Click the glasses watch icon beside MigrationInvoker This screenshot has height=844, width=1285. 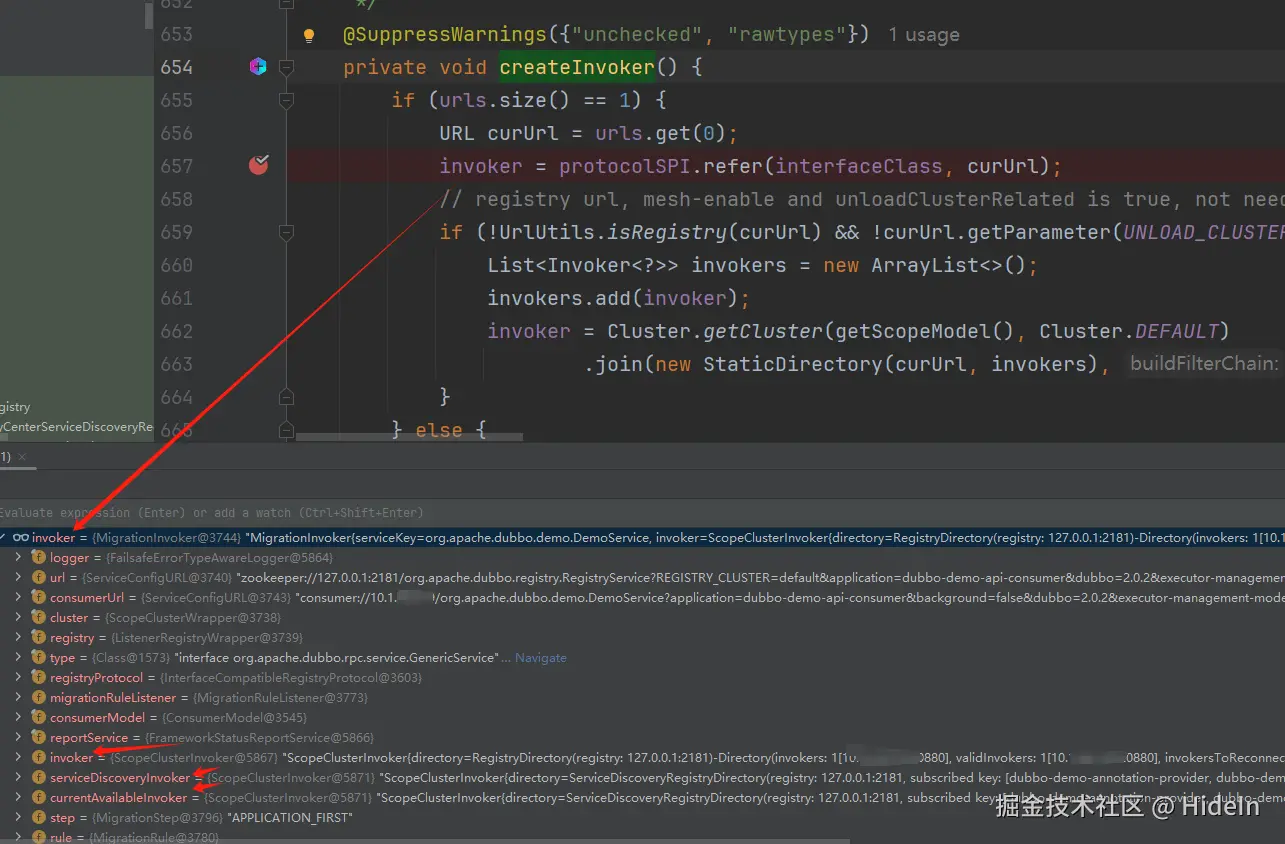(x=20, y=538)
